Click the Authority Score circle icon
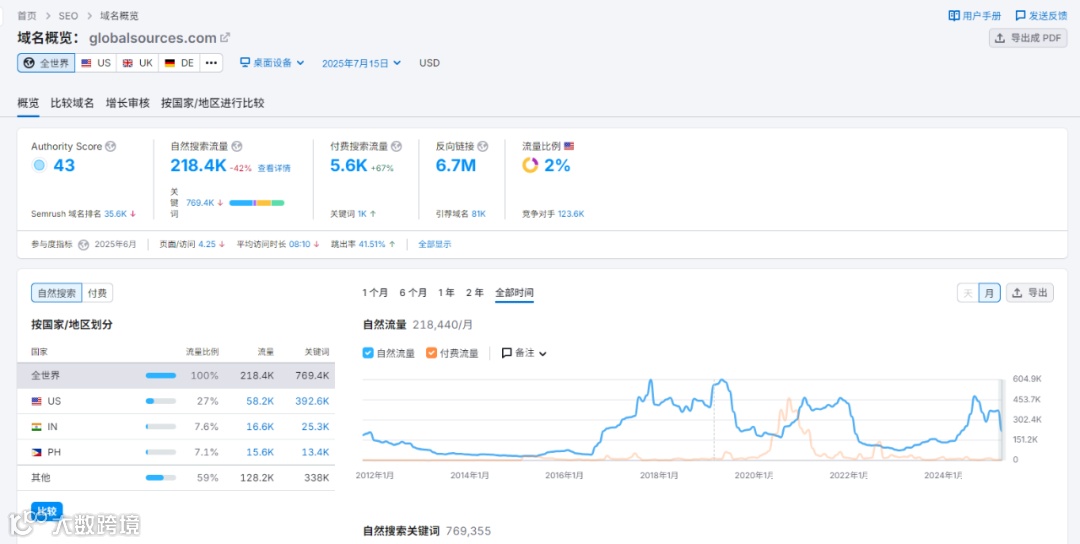Viewport: 1080px width, 544px height. click(x=39, y=165)
